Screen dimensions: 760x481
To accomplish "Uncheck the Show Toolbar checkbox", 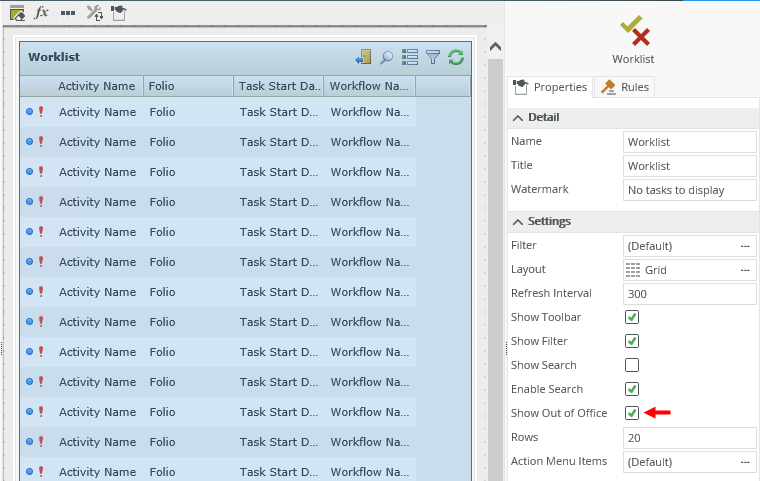I will 632,317.
